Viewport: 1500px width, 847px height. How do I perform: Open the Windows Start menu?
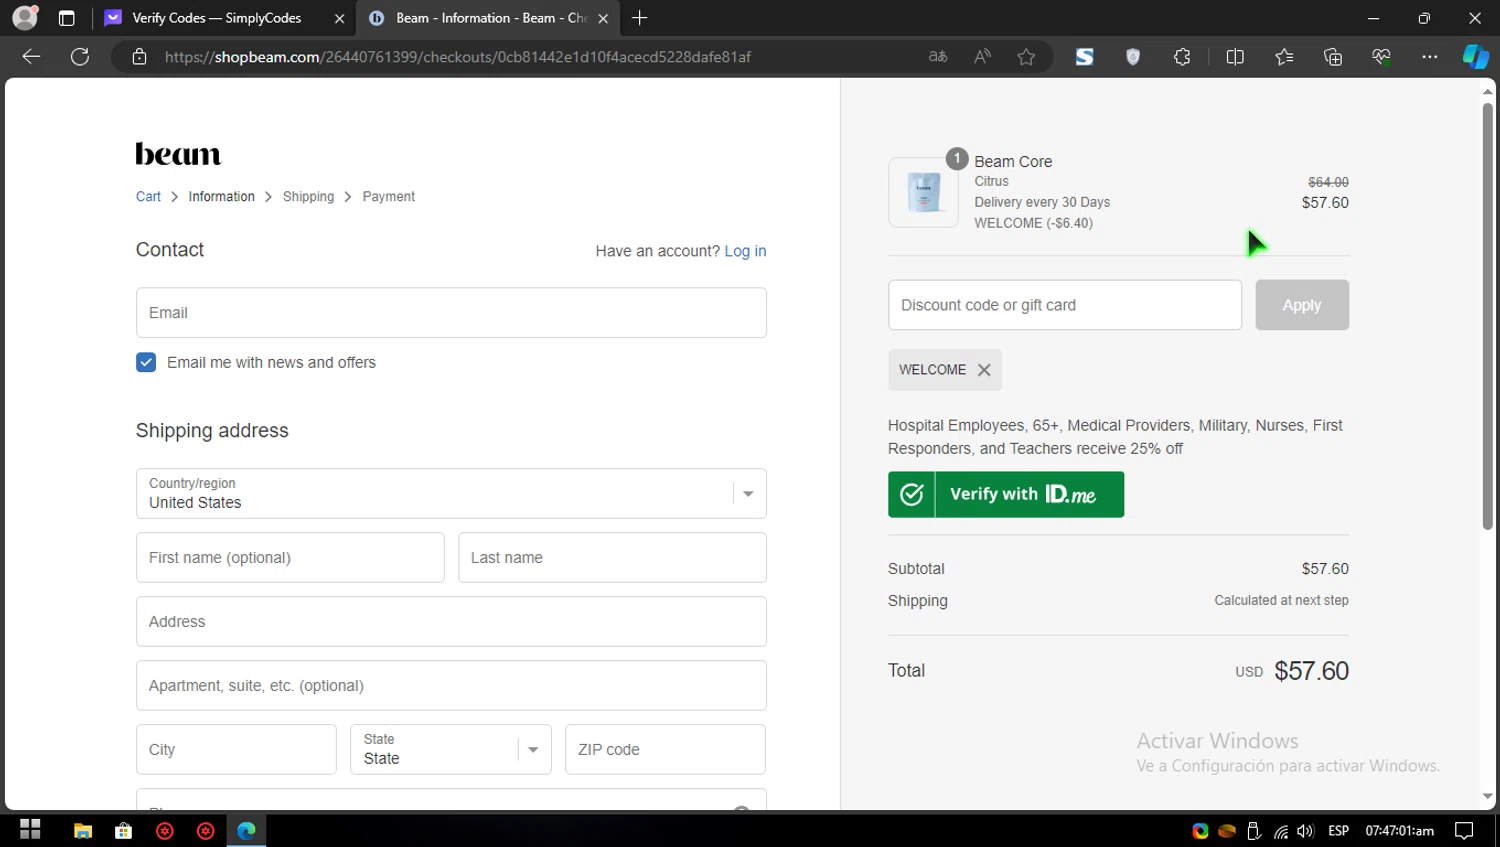click(x=30, y=830)
